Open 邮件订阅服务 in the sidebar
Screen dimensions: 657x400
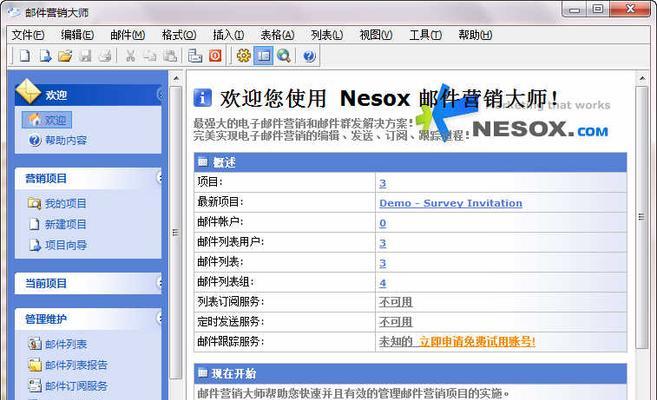[76, 386]
